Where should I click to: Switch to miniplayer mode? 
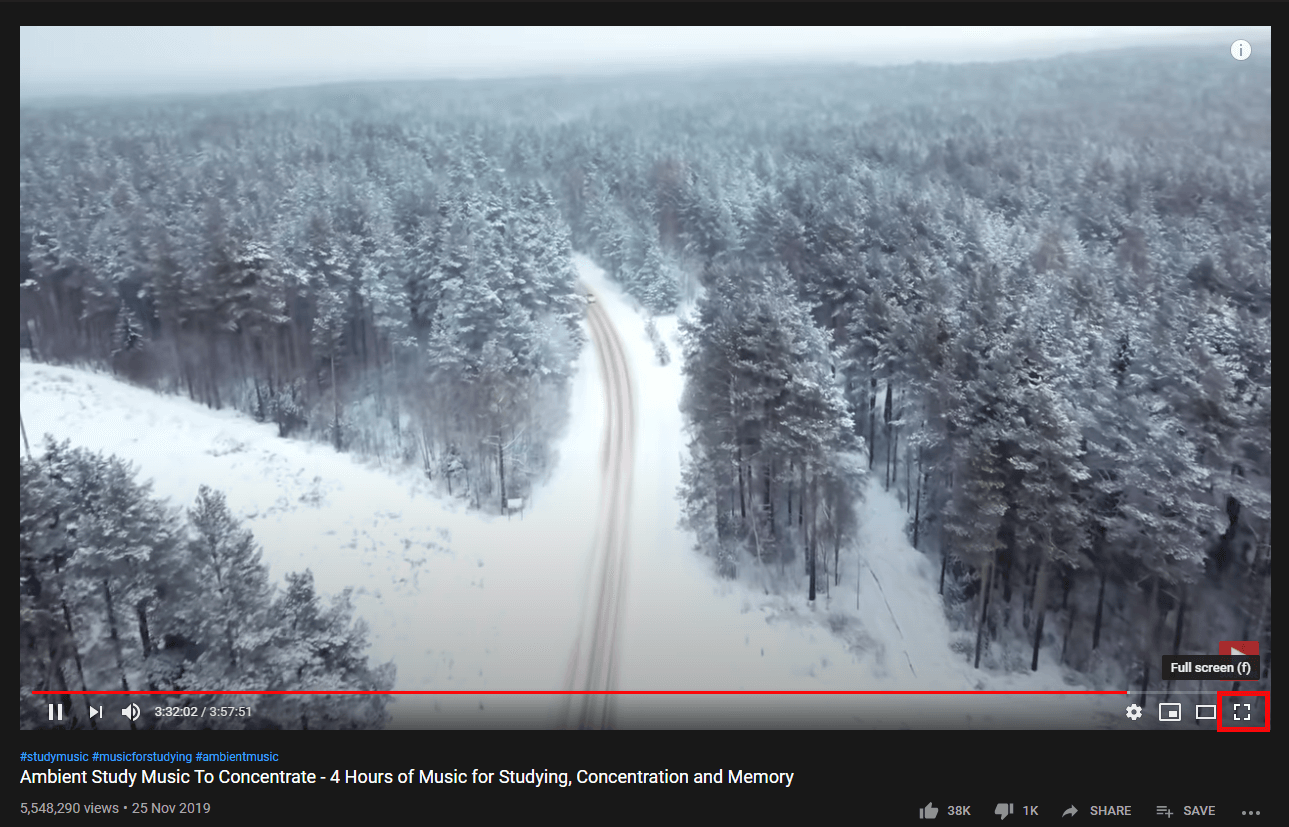1170,712
